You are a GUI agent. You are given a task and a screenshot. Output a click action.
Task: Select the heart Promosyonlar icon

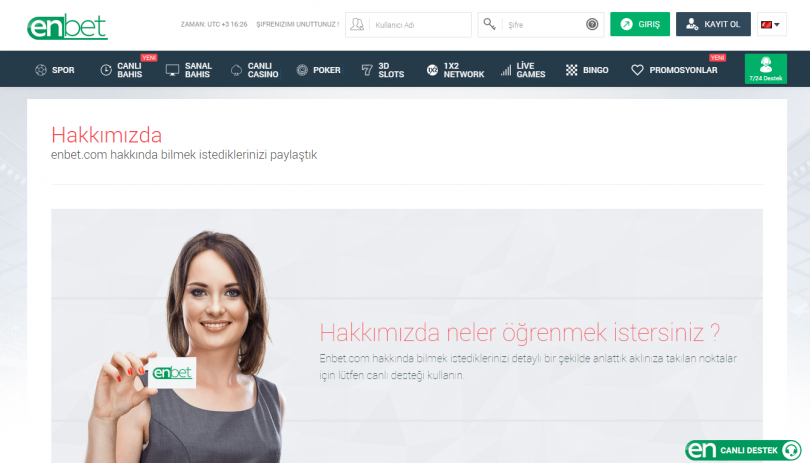637,70
